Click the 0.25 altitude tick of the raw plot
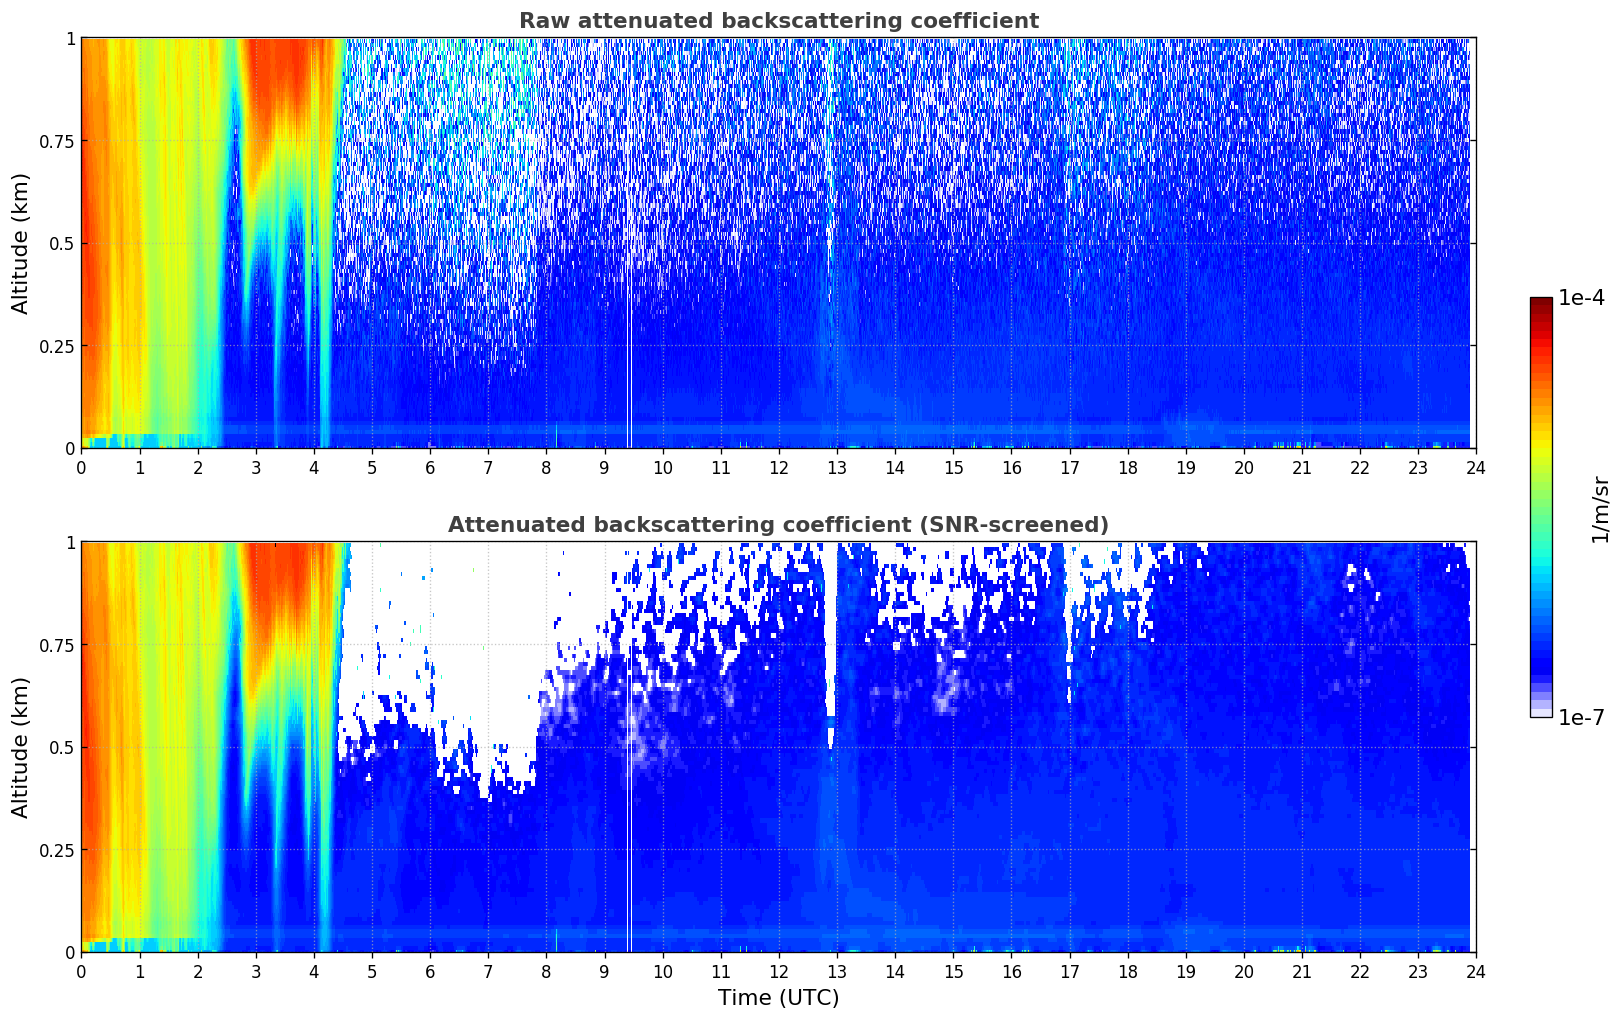 56,346
